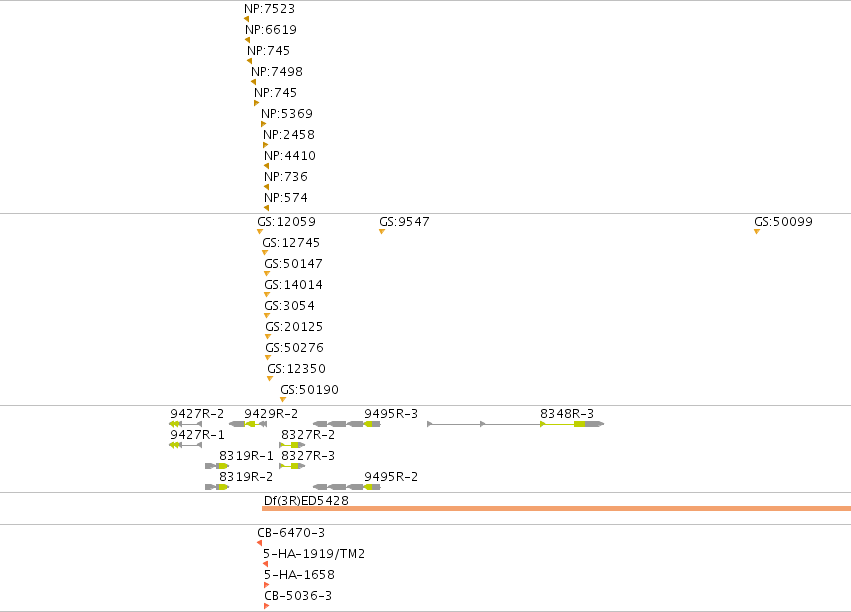This screenshot has width=851, height=612.
Task: Open the 9427R-1 transcript label
Action: (x=197, y=435)
